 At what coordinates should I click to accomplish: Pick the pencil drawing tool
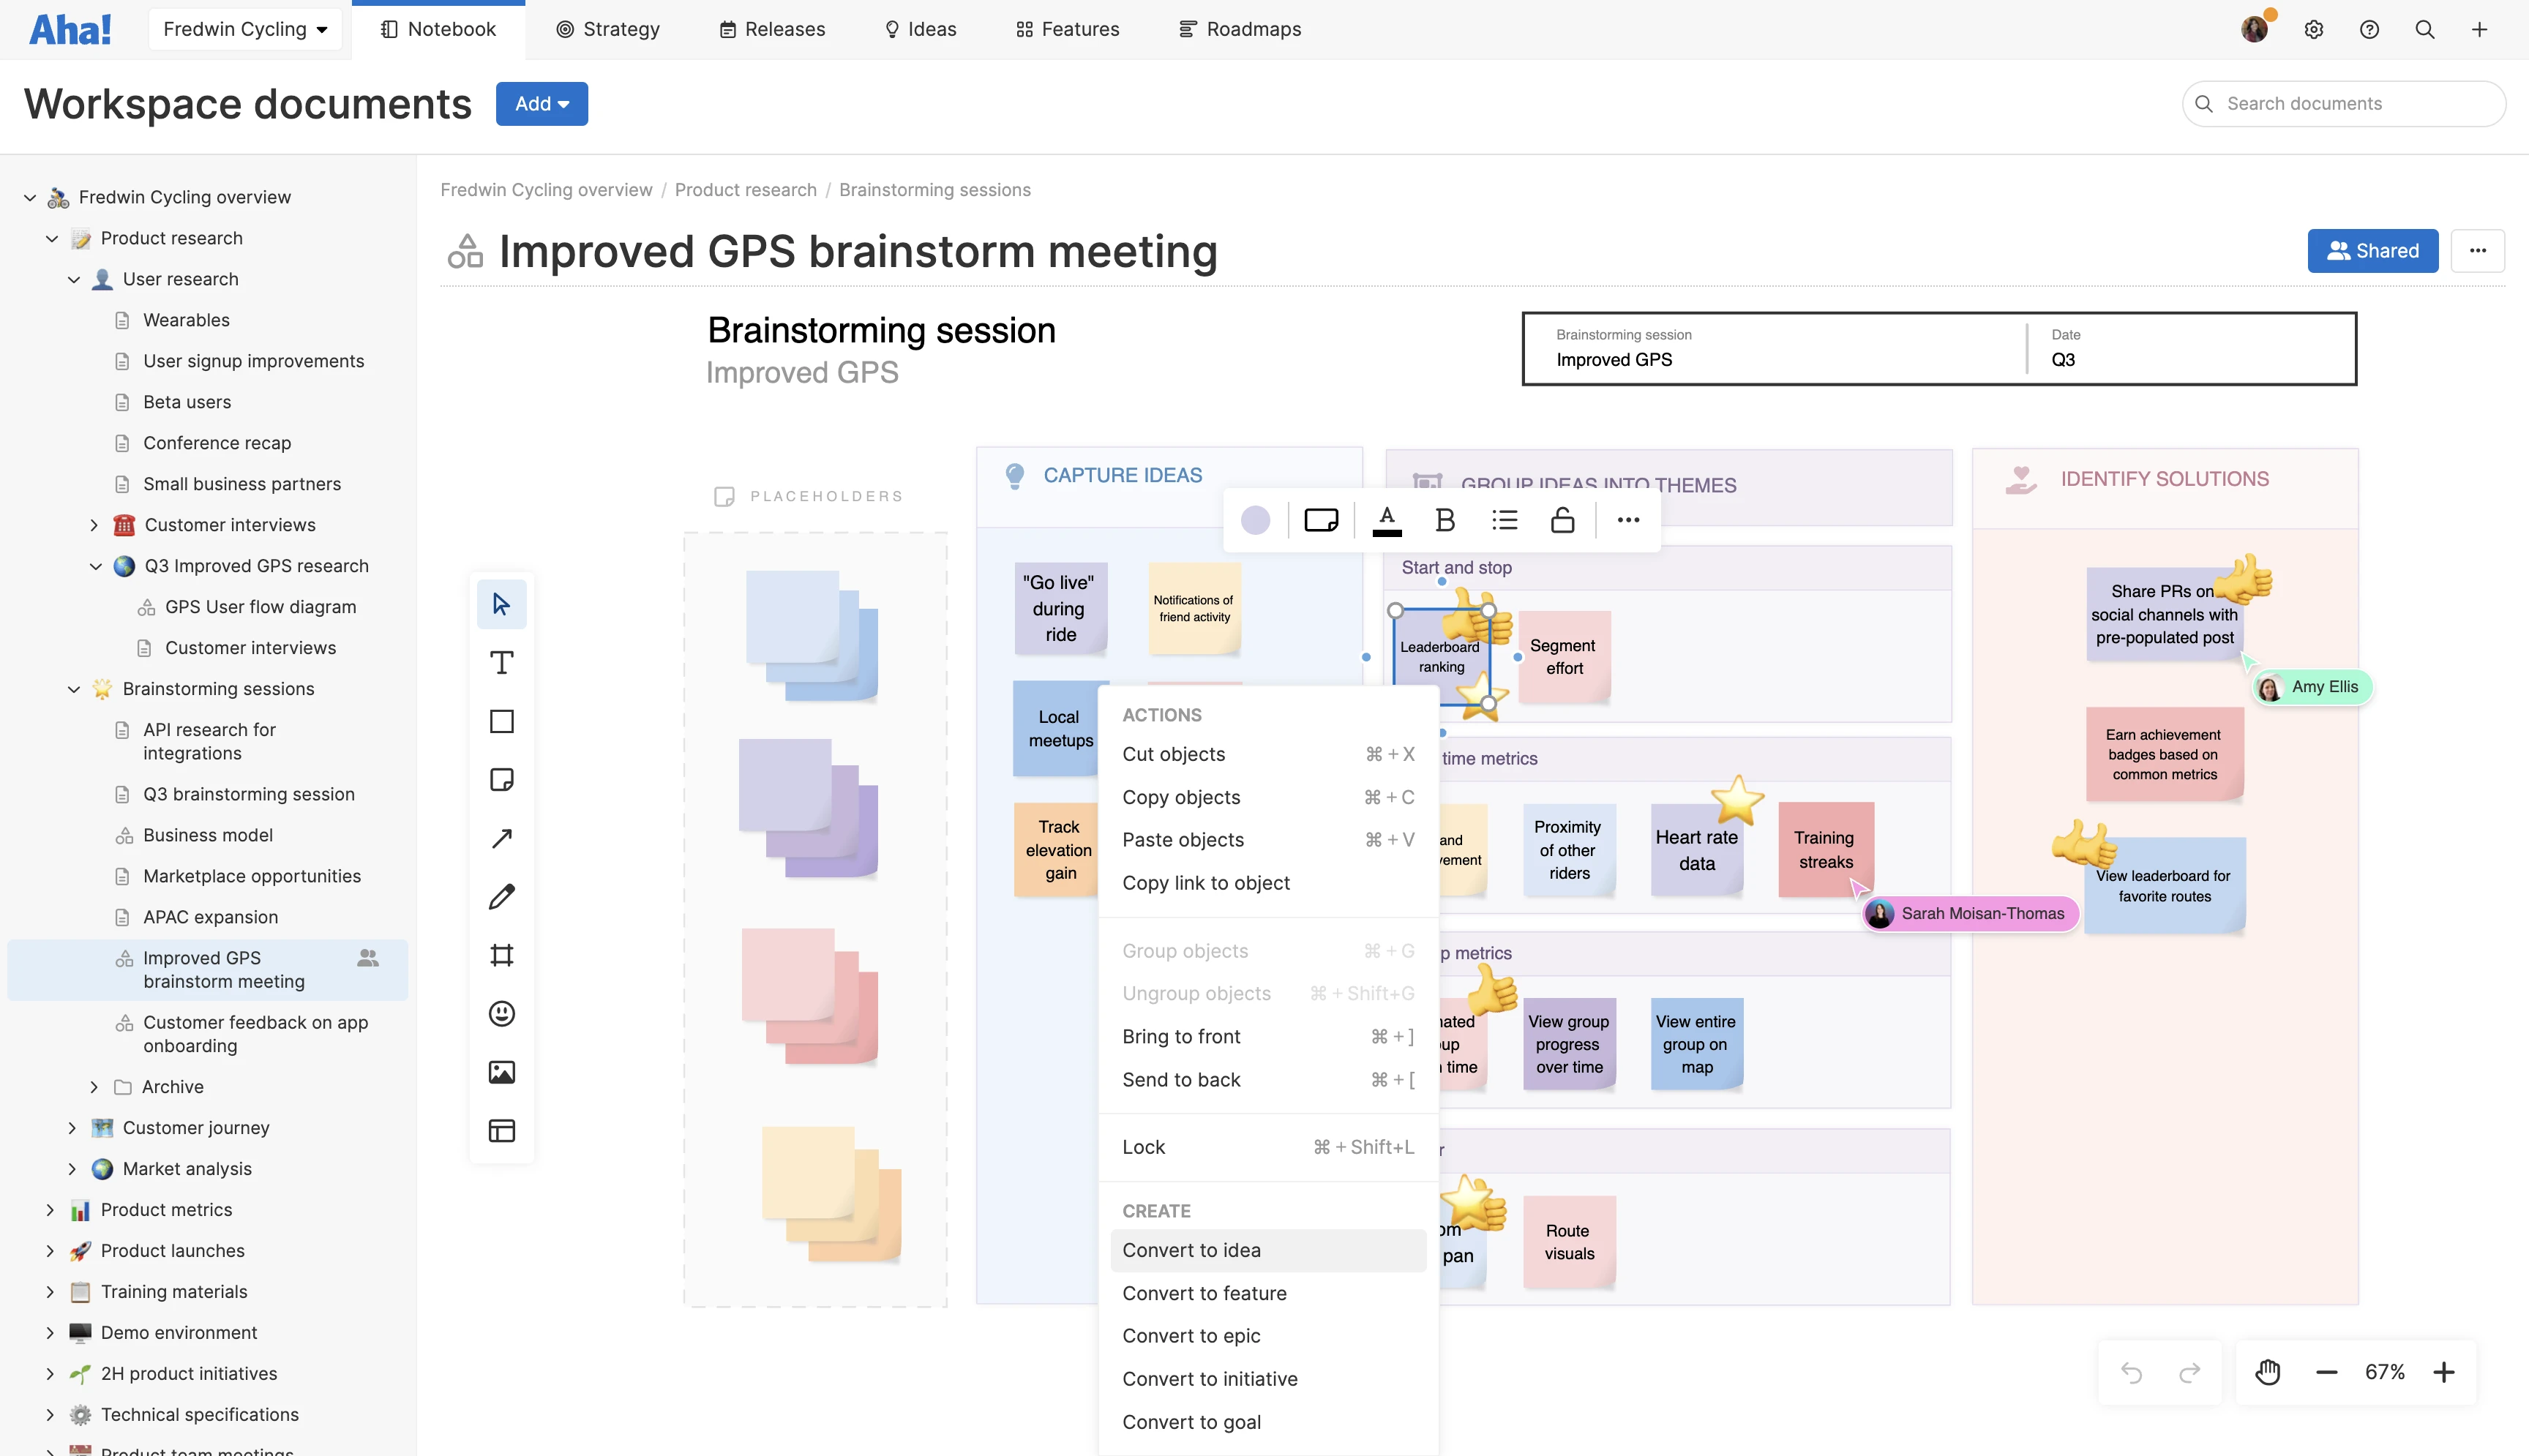[x=501, y=896]
